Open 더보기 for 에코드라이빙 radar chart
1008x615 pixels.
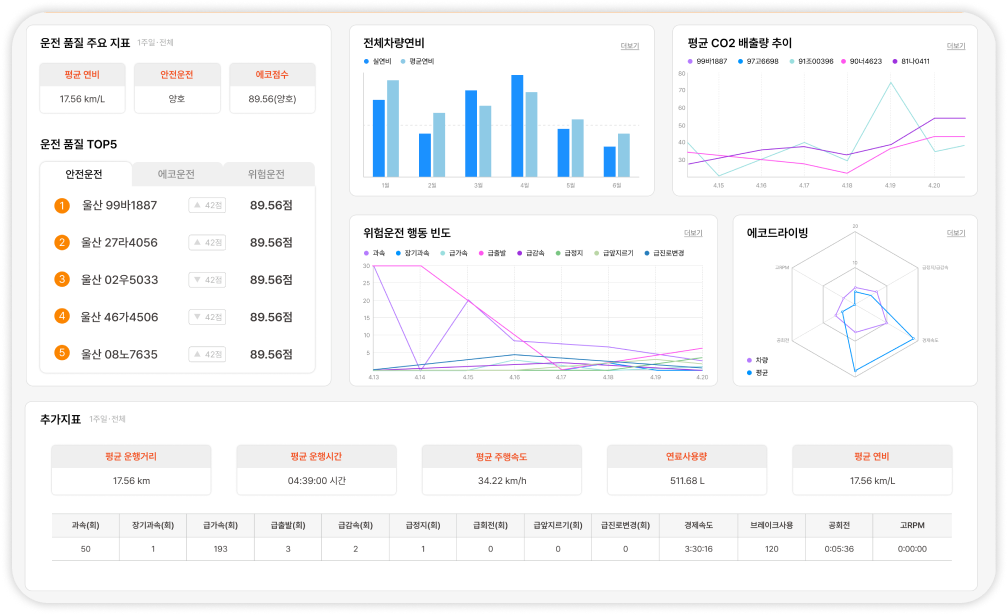click(x=956, y=233)
